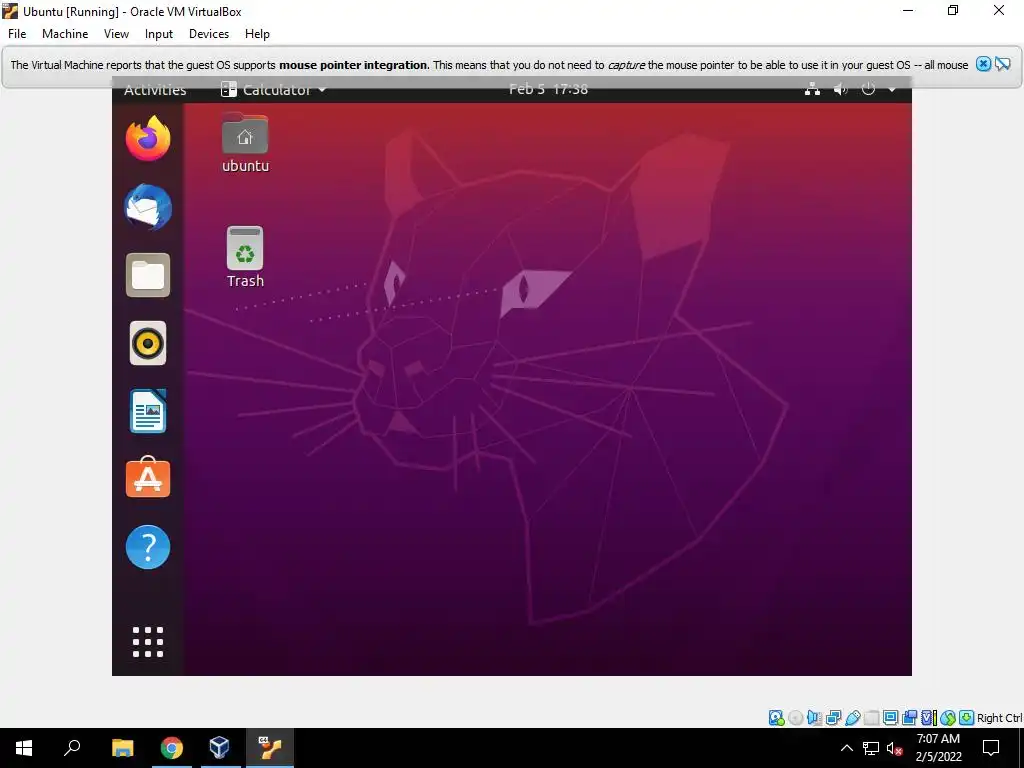Image resolution: width=1024 pixels, height=768 pixels.
Task: Open the clock showing Feb 5 17:38
Action: (549, 89)
